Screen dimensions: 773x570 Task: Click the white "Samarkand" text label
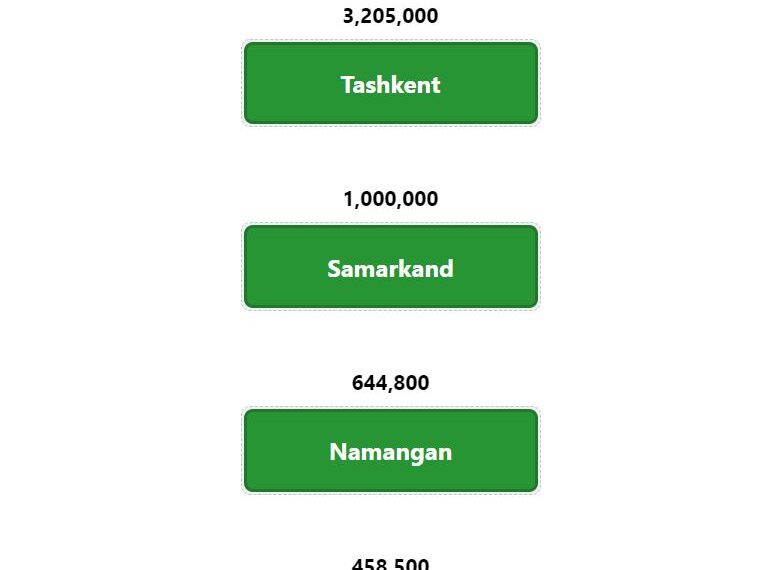coord(390,269)
